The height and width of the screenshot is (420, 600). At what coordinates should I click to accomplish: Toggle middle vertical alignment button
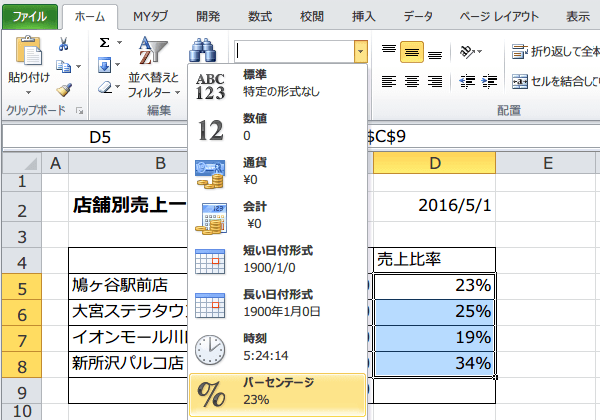[411, 51]
